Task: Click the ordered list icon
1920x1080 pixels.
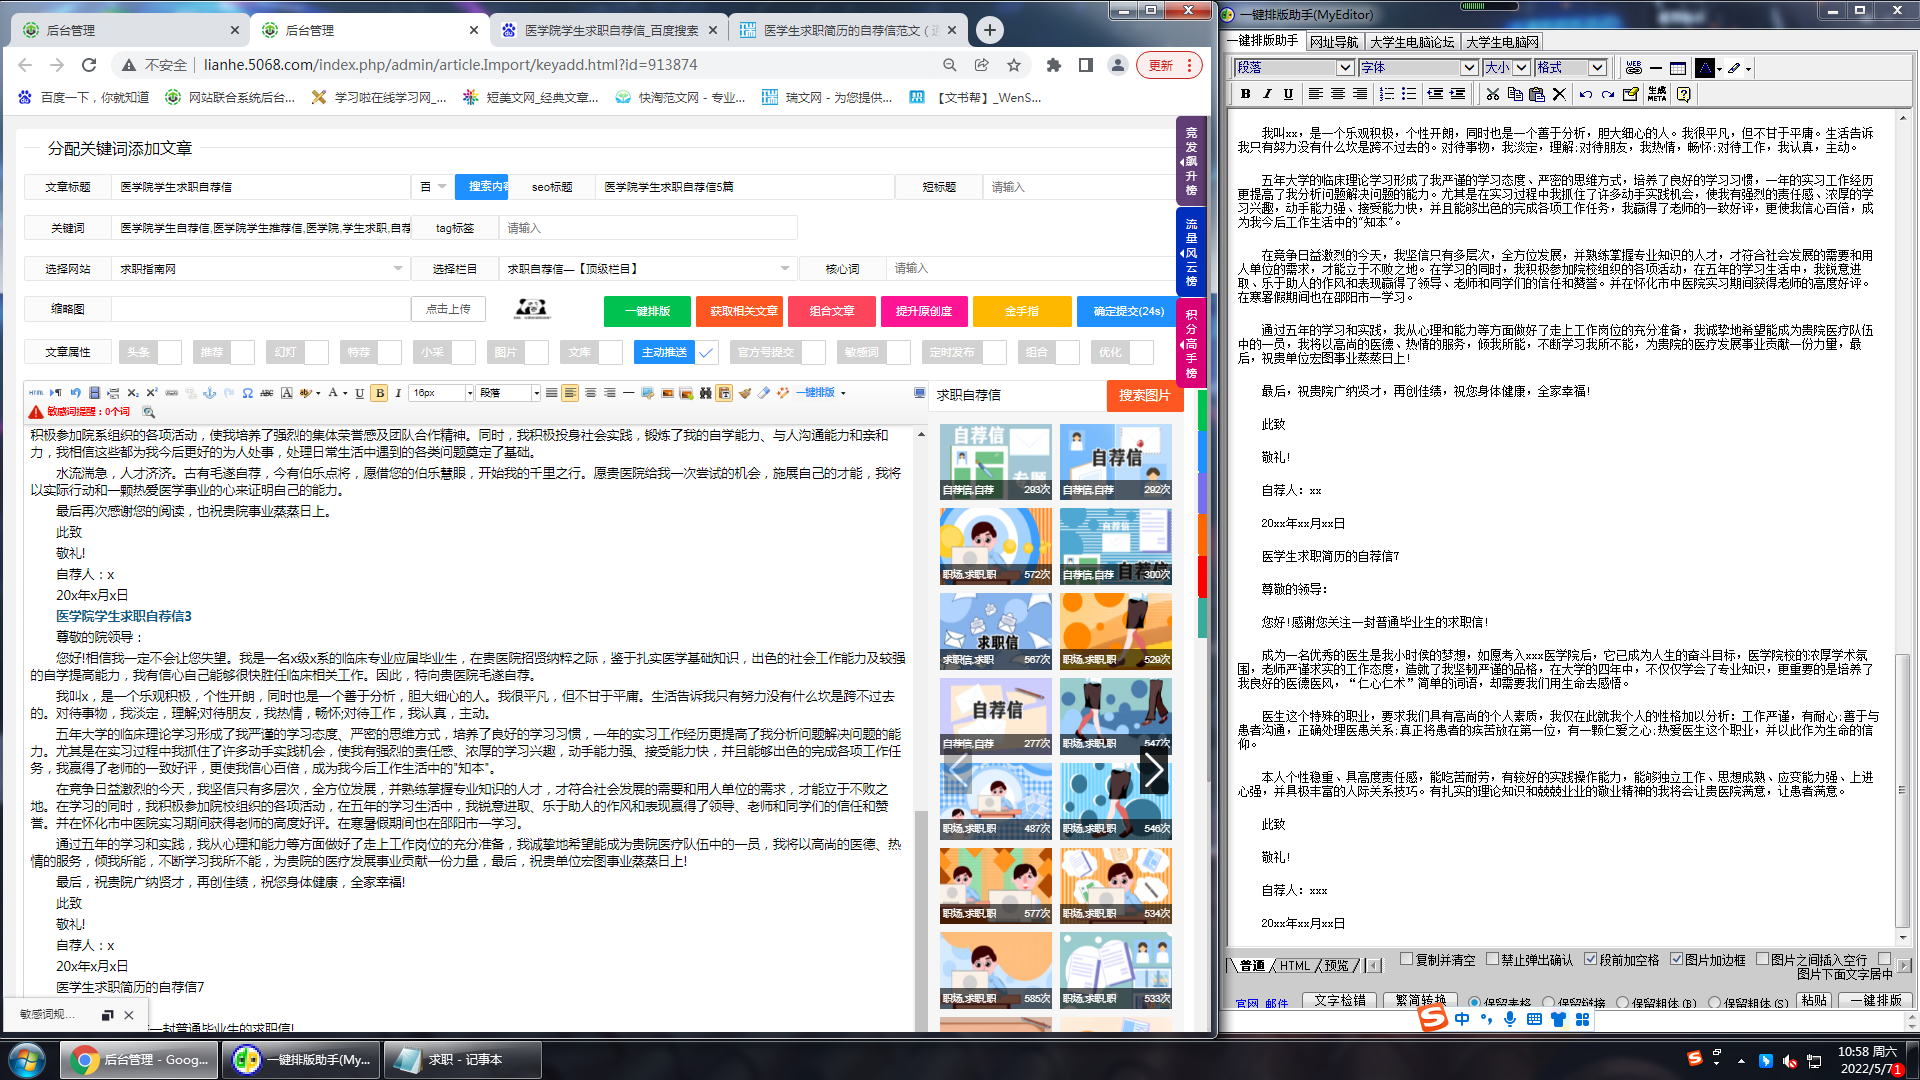Action: tap(1386, 94)
